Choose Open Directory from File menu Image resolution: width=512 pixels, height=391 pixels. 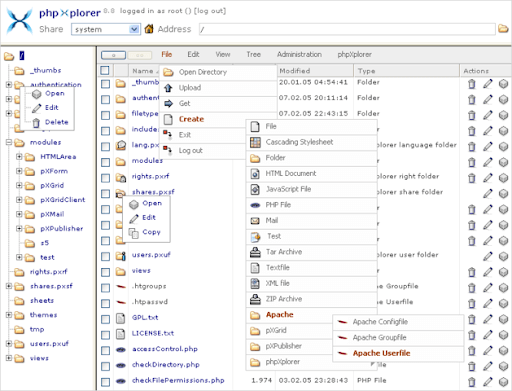pos(218,72)
